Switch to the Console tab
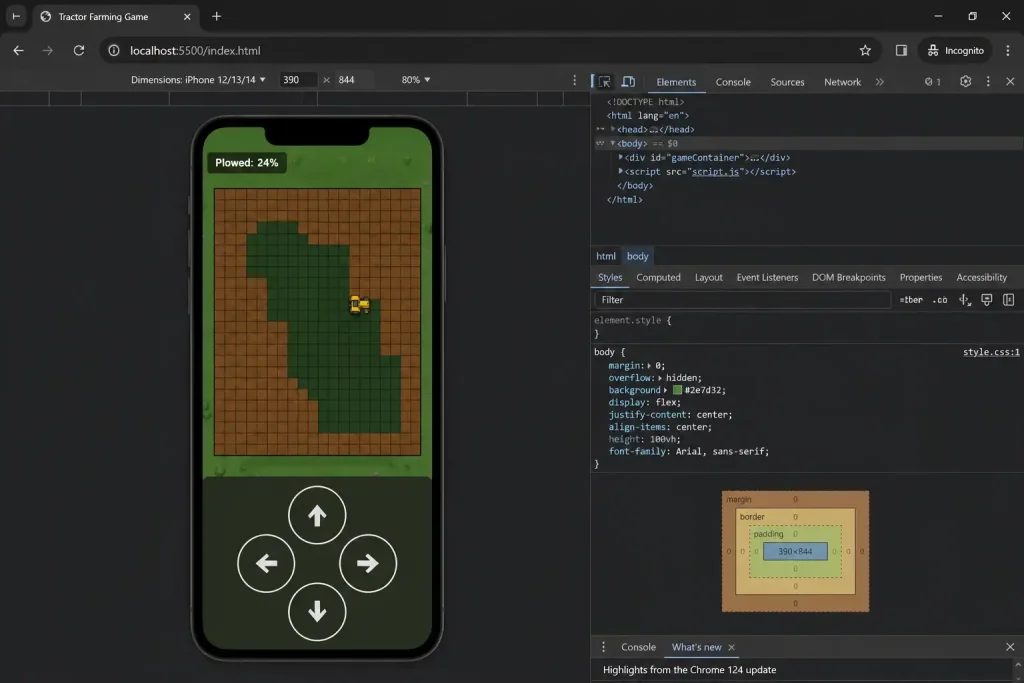 [733, 82]
